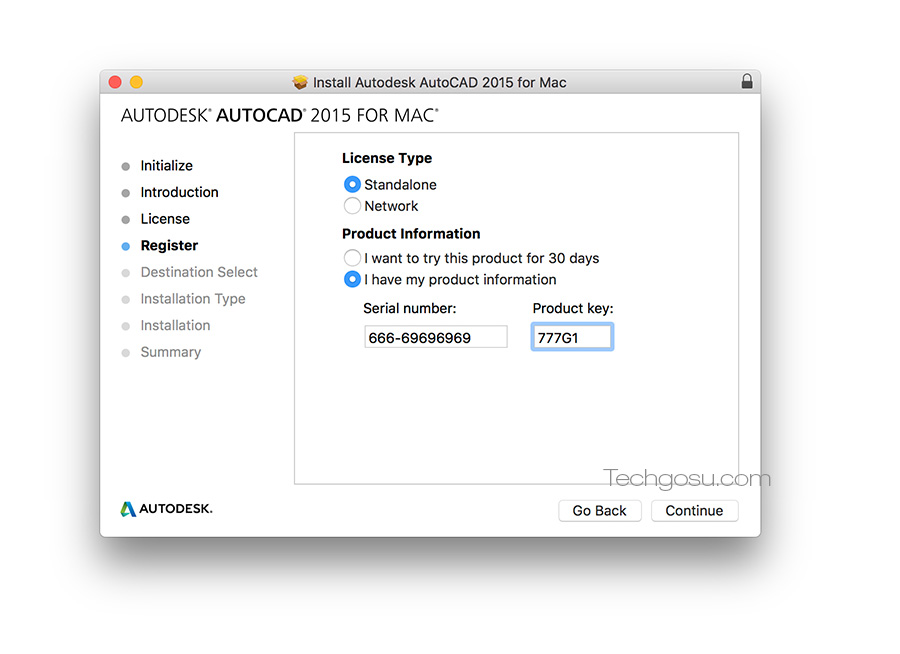The width and height of the screenshot is (900, 654).
Task: Click the Summary step in sidebar
Action: (x=171, y=352)
